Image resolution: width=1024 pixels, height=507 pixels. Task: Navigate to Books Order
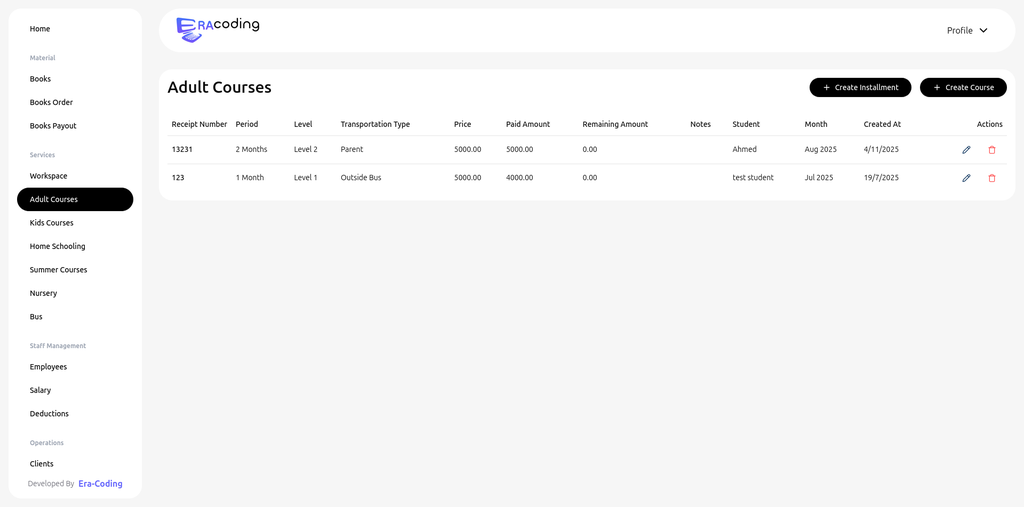(51, 102)
